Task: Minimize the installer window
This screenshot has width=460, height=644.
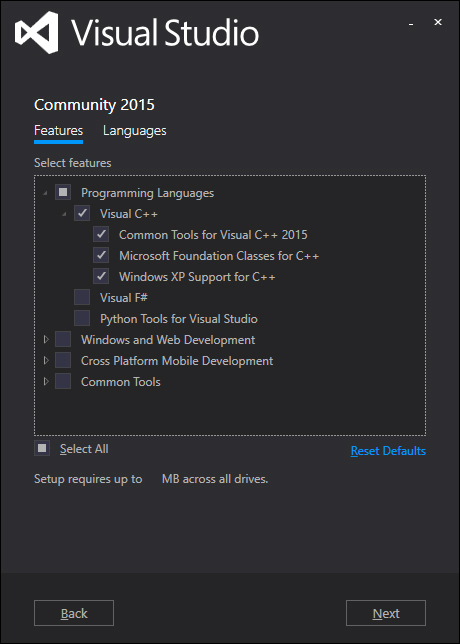Action: coord(411,24)
